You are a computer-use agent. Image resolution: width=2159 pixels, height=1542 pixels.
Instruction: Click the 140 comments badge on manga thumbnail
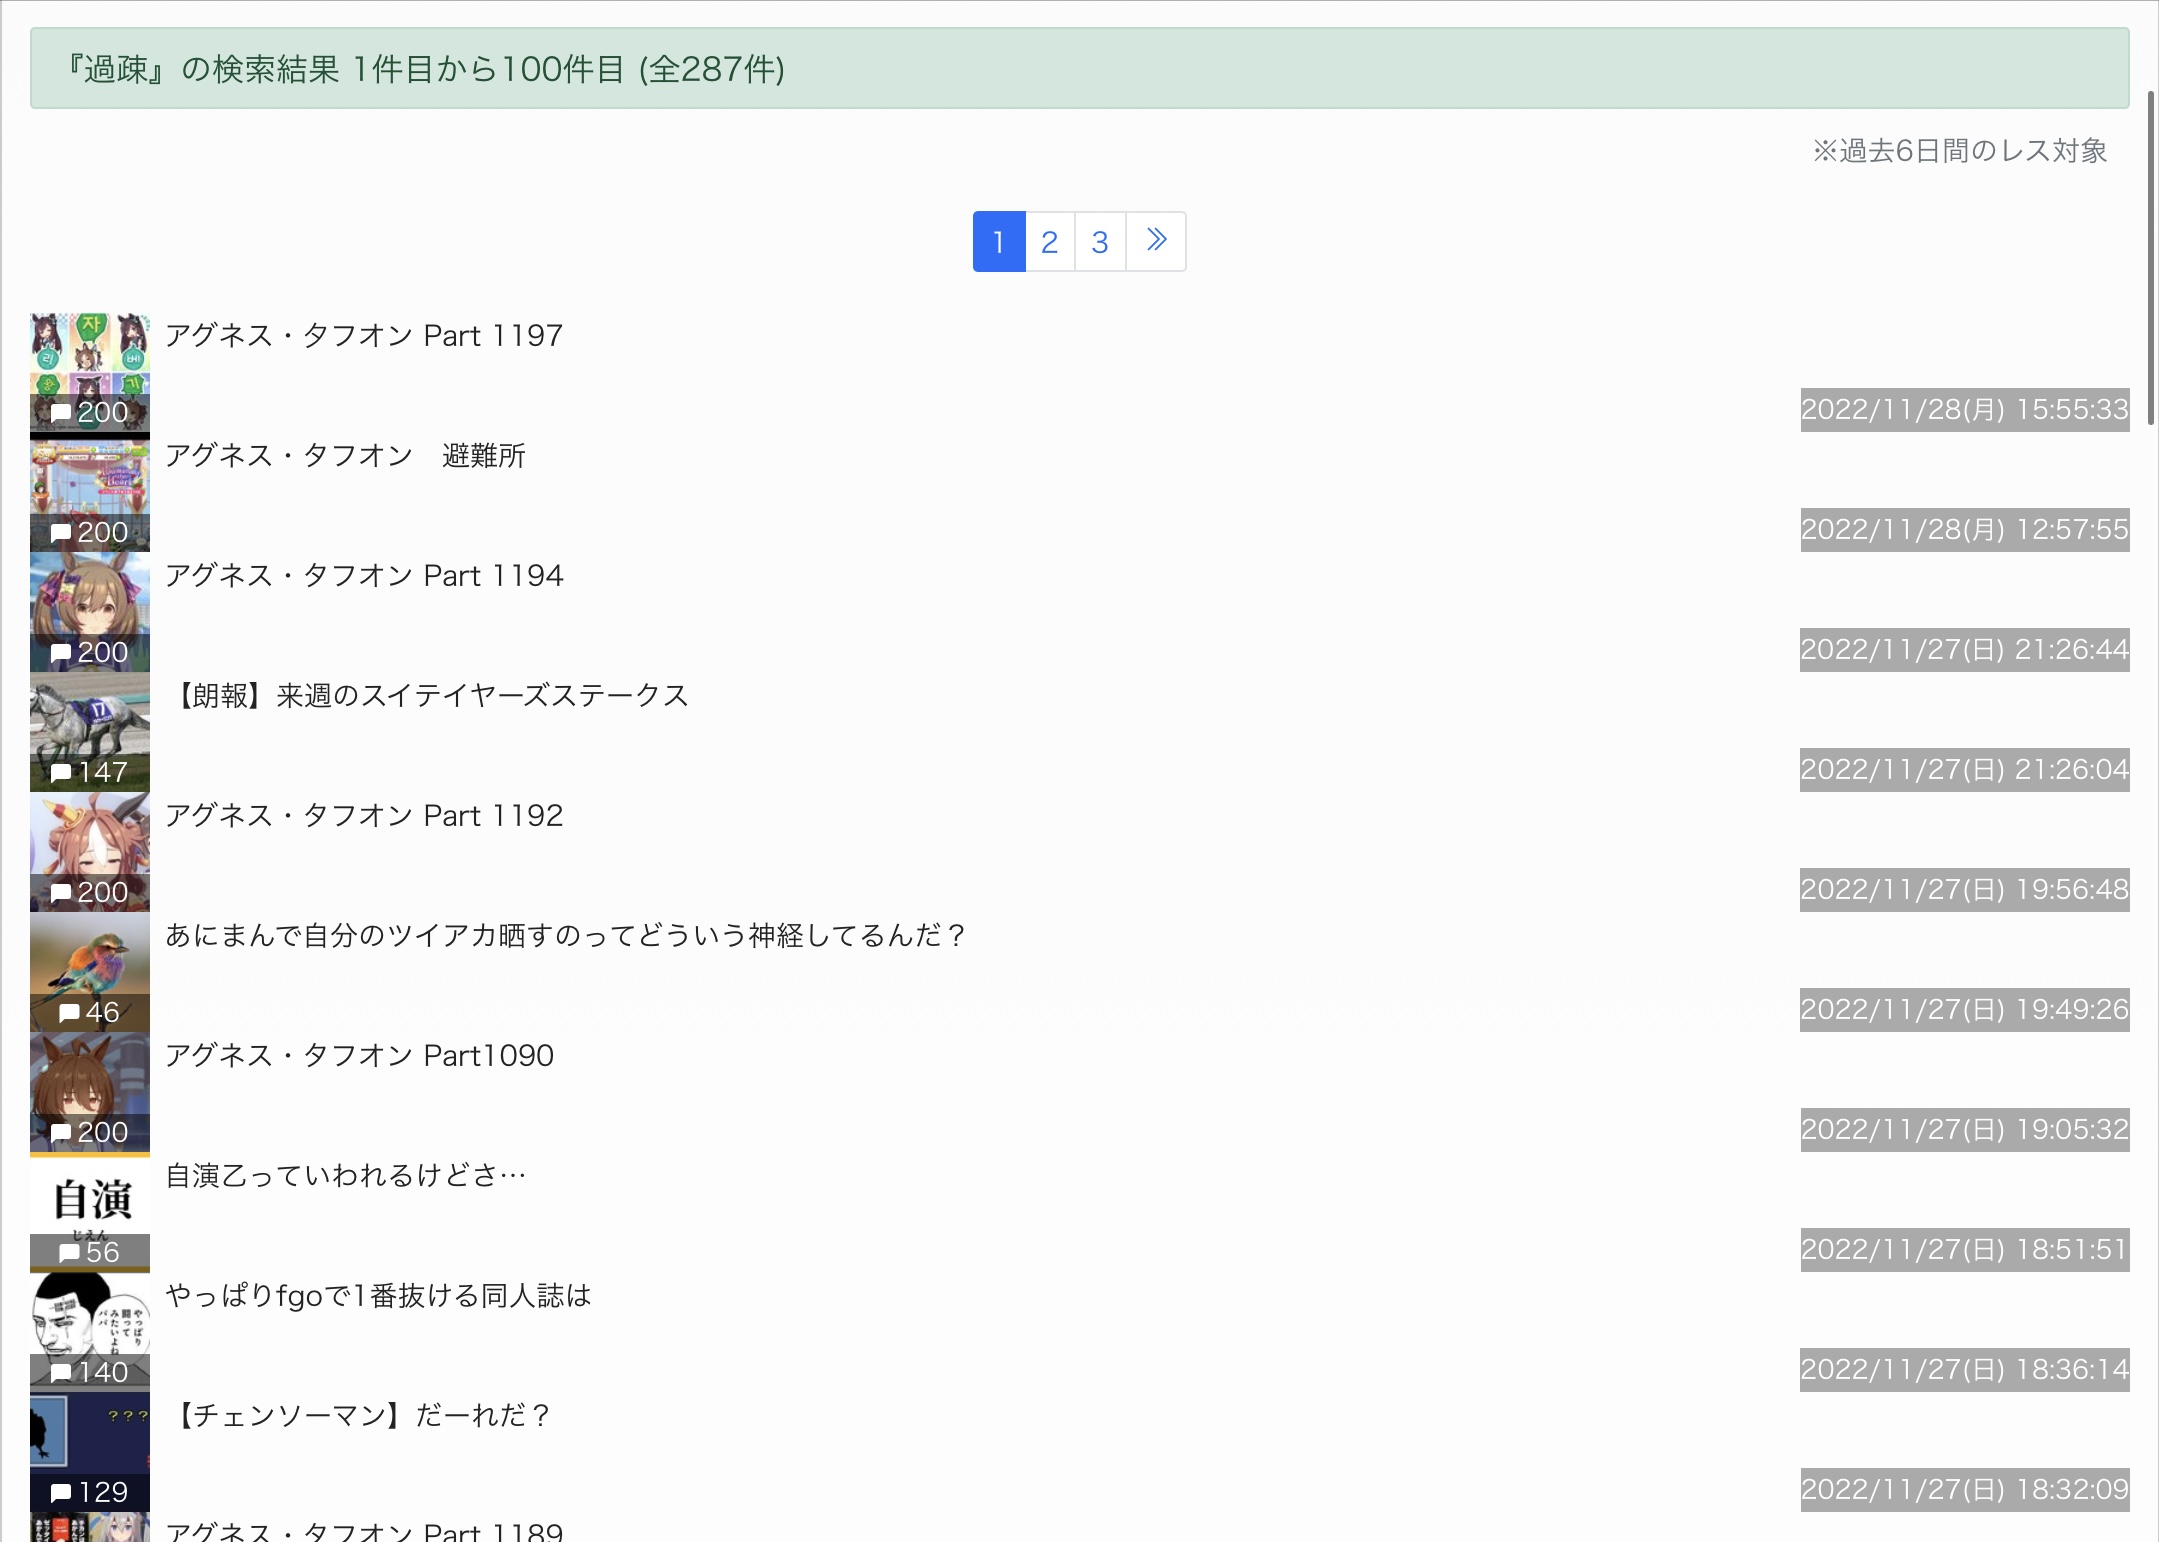90,1372
